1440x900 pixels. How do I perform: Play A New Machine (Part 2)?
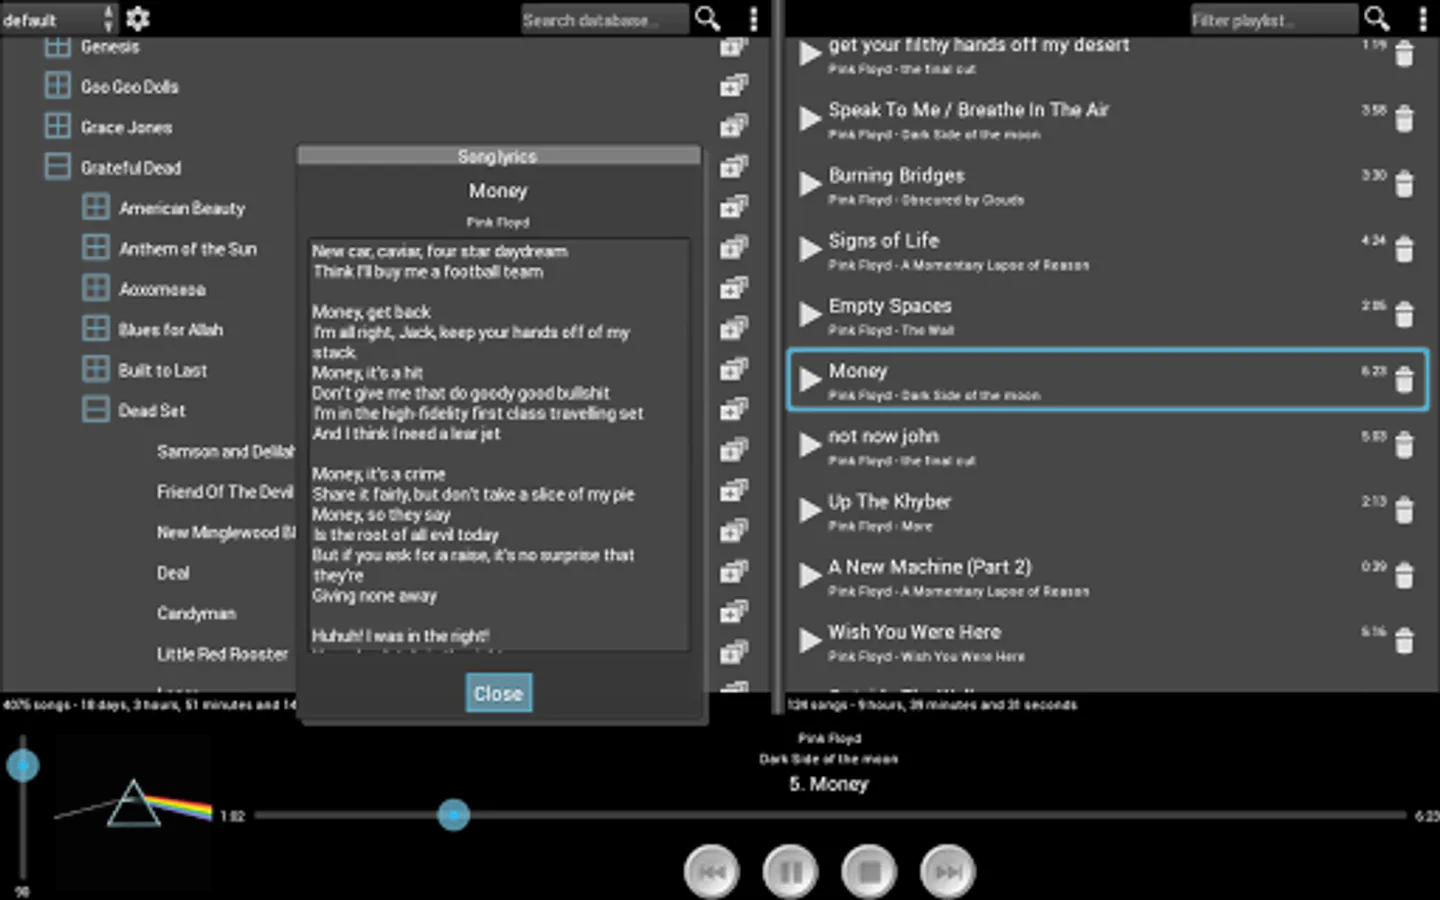pos(809,575)
